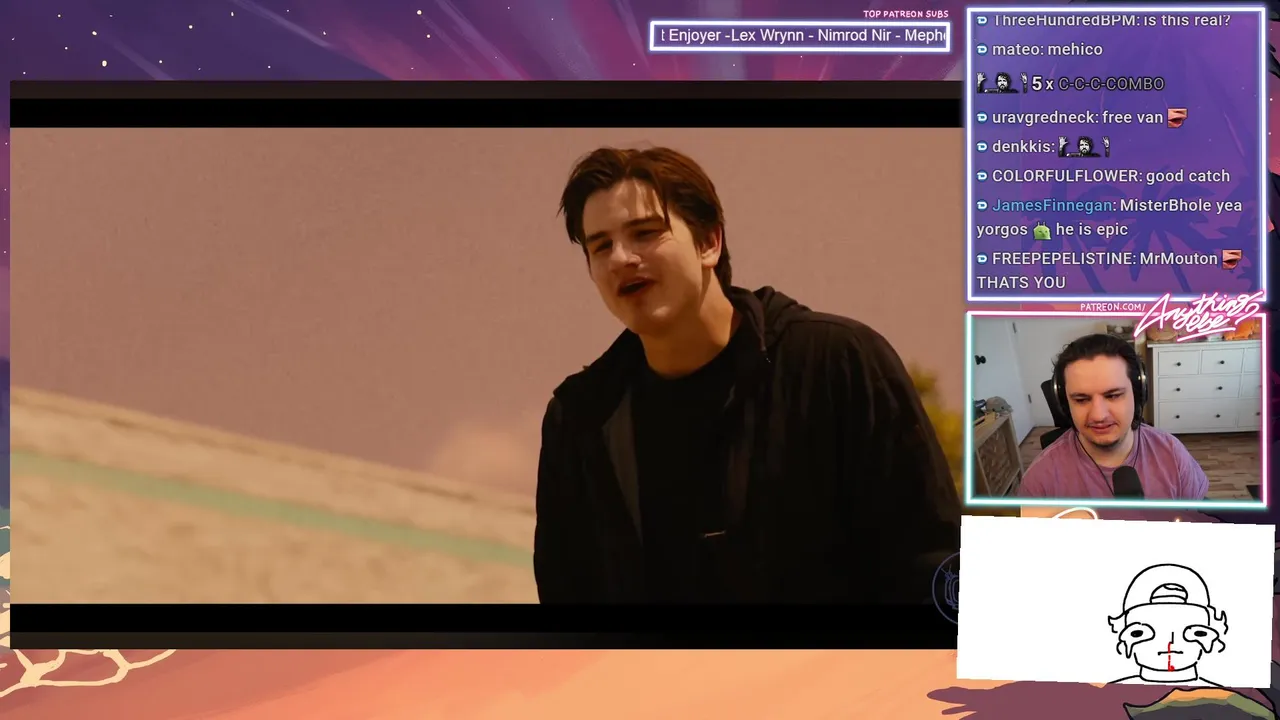Click the 'PATREON.COM/' text above webcam
Screen dimensions: 1280x720
(1113, 307)
